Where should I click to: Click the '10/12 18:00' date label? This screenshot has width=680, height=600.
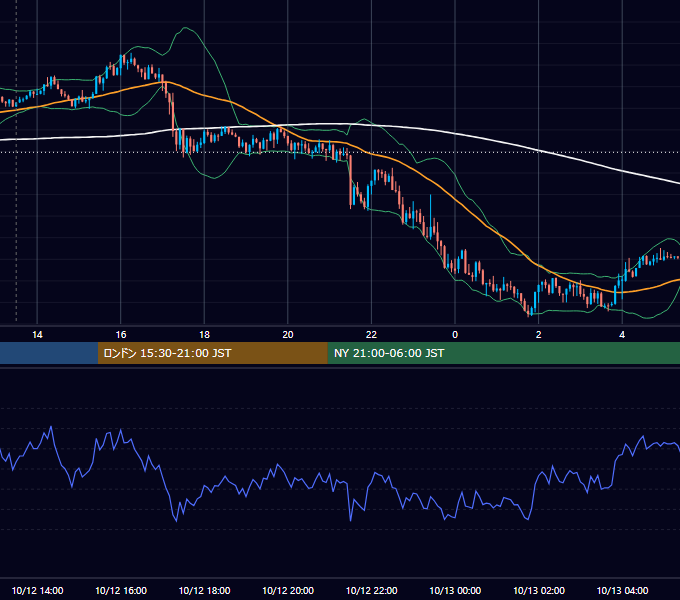[x=204, y=590]
